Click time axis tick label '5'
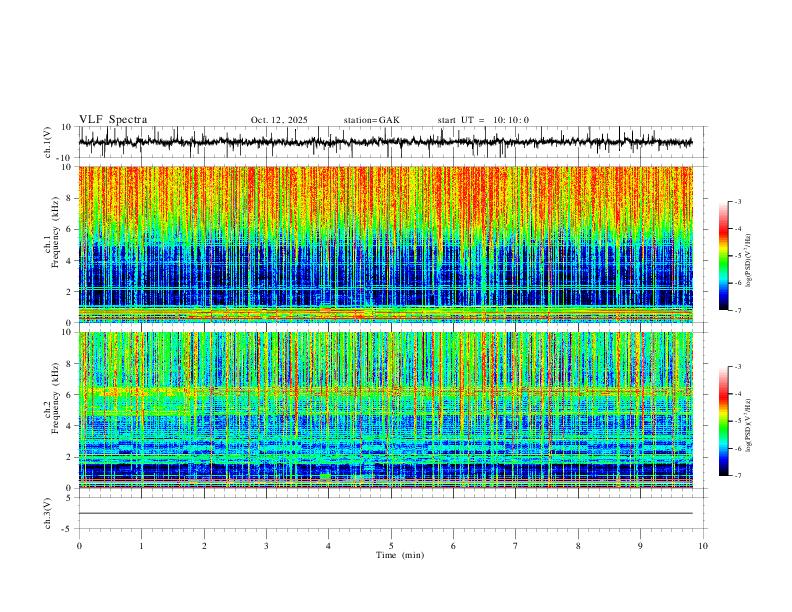792x612 pixels. pos(391,546)
